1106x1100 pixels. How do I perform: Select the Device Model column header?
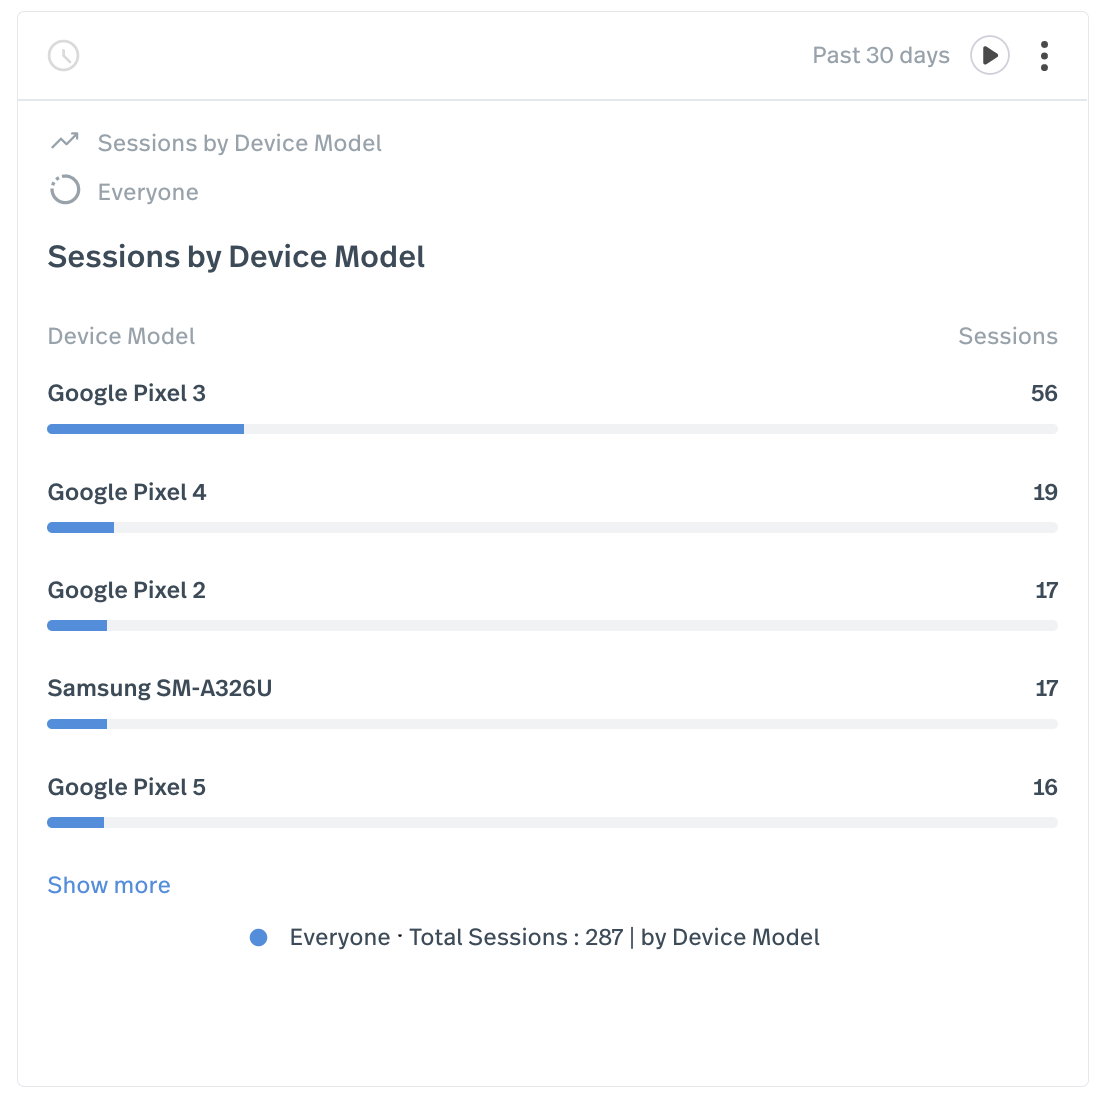pyautogui.click(x=121, y=336)
